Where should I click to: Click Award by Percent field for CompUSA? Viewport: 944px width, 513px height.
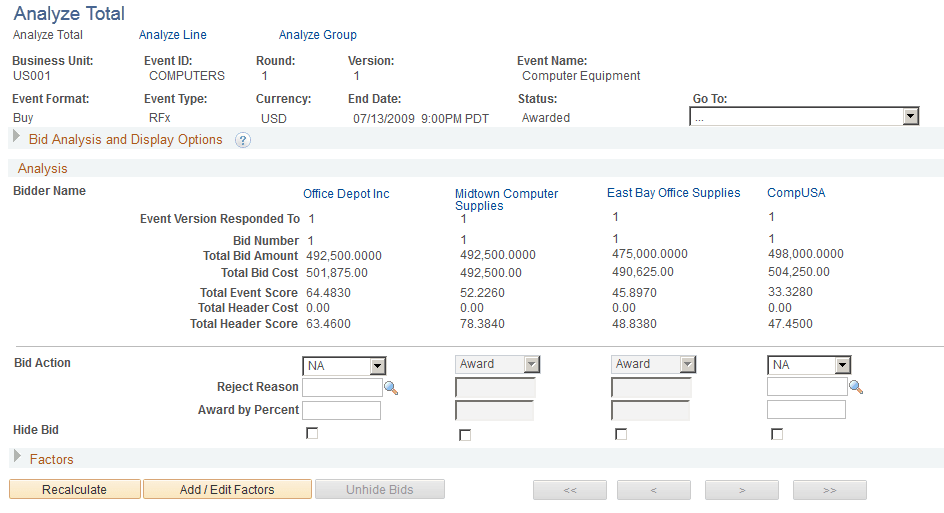click(x=806, y=409)
